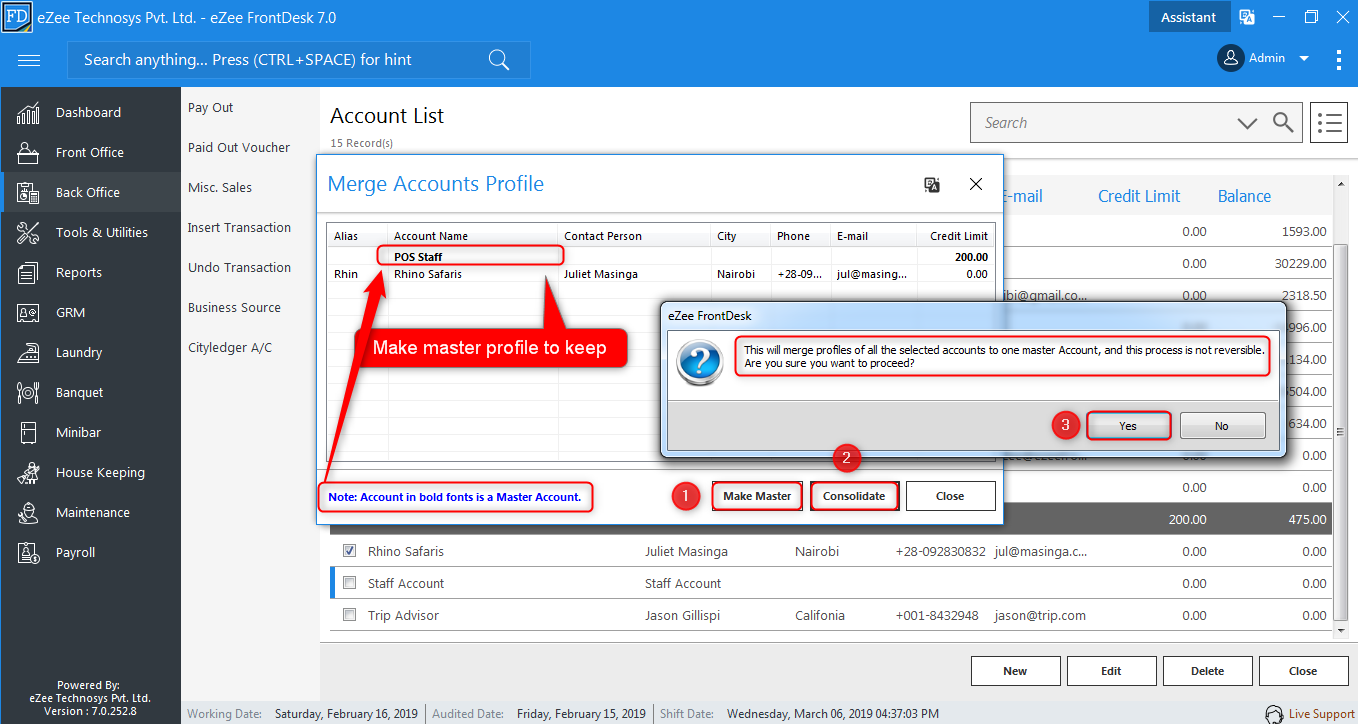Viewport: 1358px width, 724px height.
Task: Click translate icon in Merge Accounts dialog
Action: coord(932,184)
